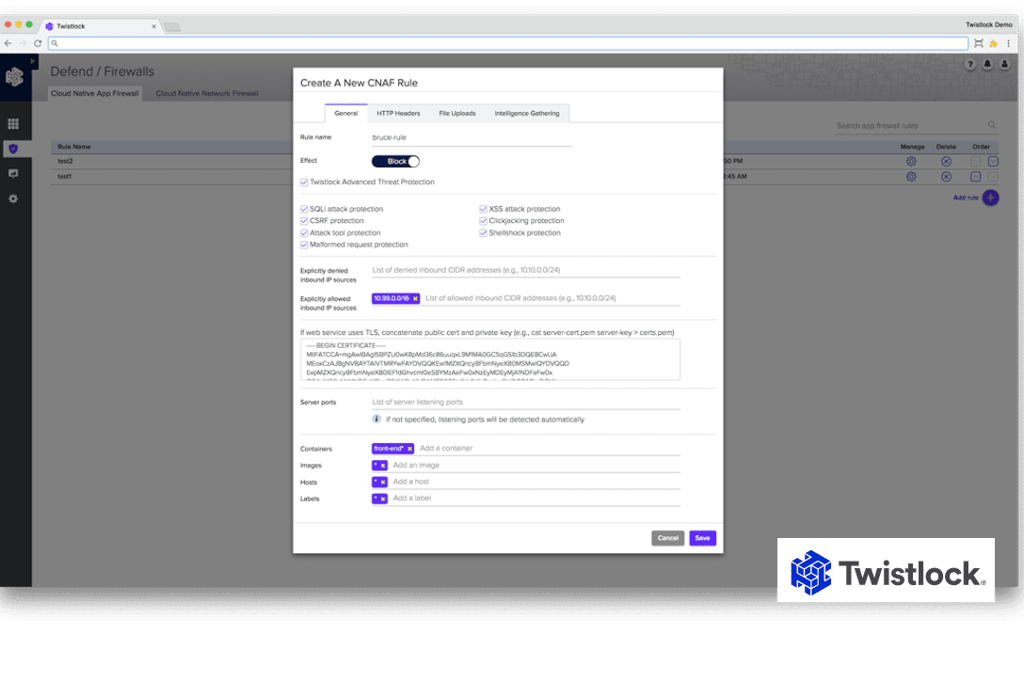Select the test1 rule name
This screenshot has width=1024, height=682.
tap(65, 177)
